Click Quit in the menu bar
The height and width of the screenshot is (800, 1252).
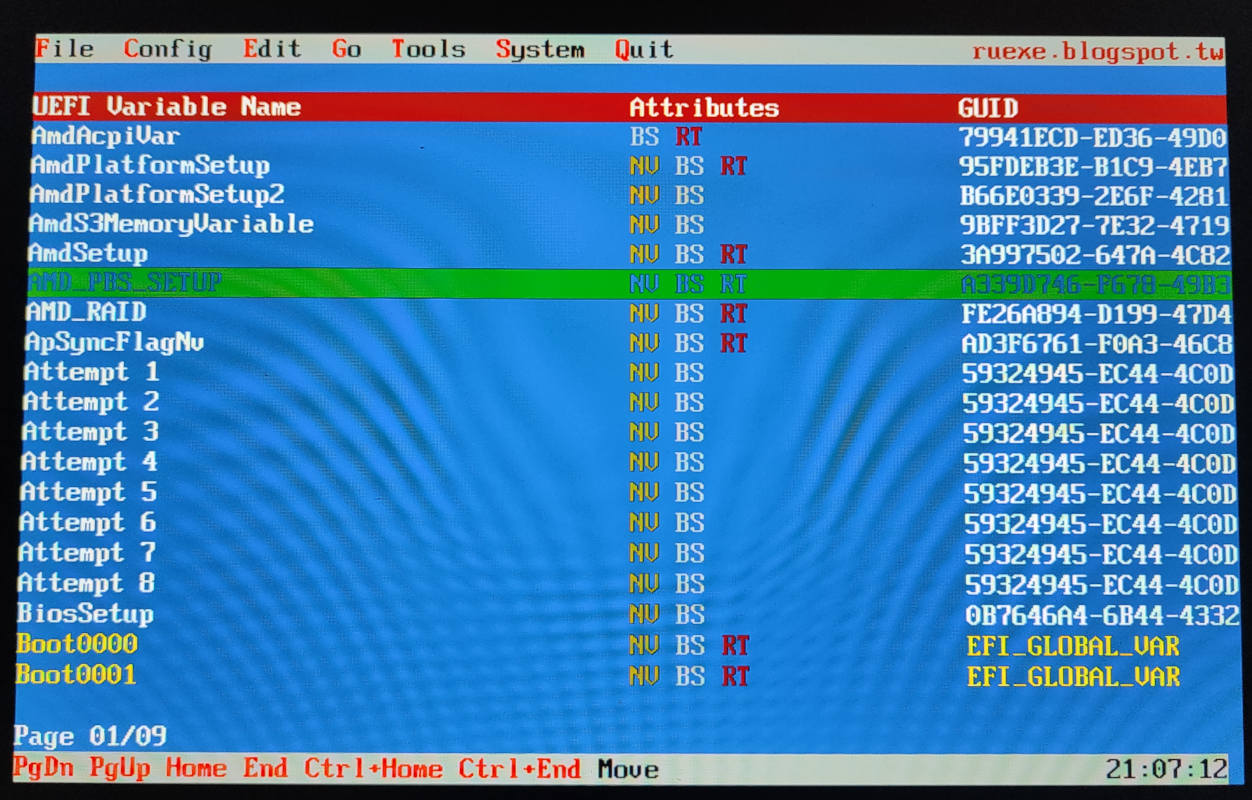pos(644,50)
